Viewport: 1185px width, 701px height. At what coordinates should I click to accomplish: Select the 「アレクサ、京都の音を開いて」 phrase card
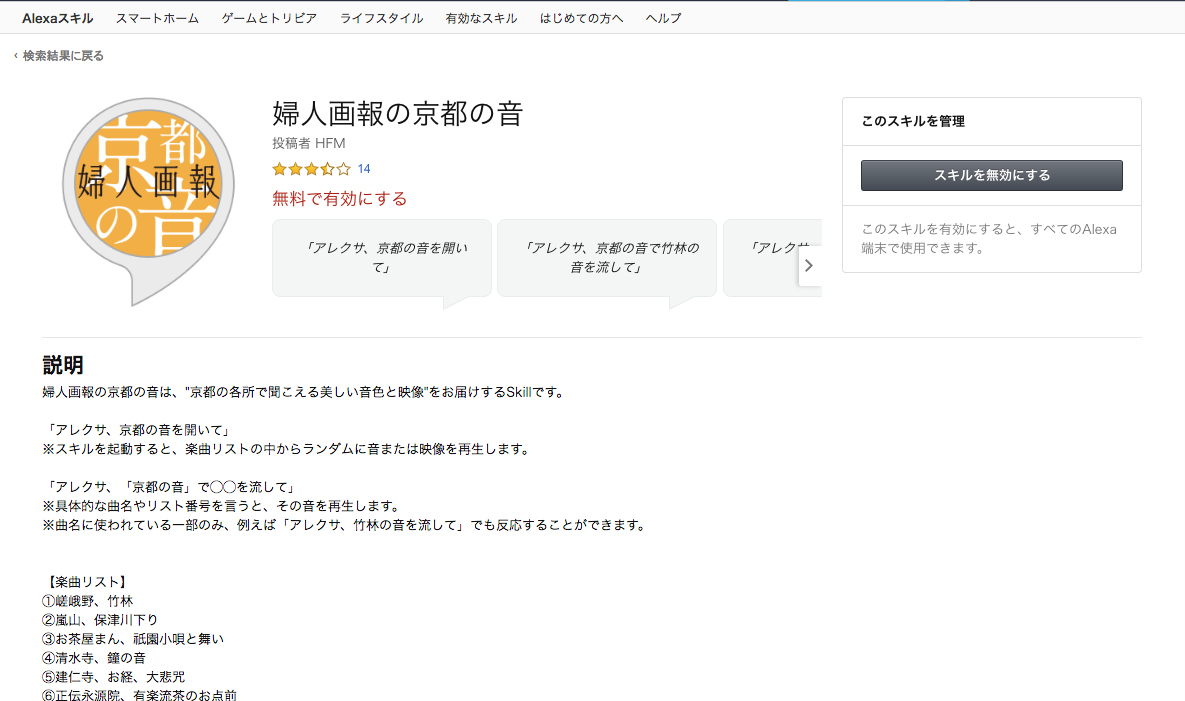coord(382,258)
